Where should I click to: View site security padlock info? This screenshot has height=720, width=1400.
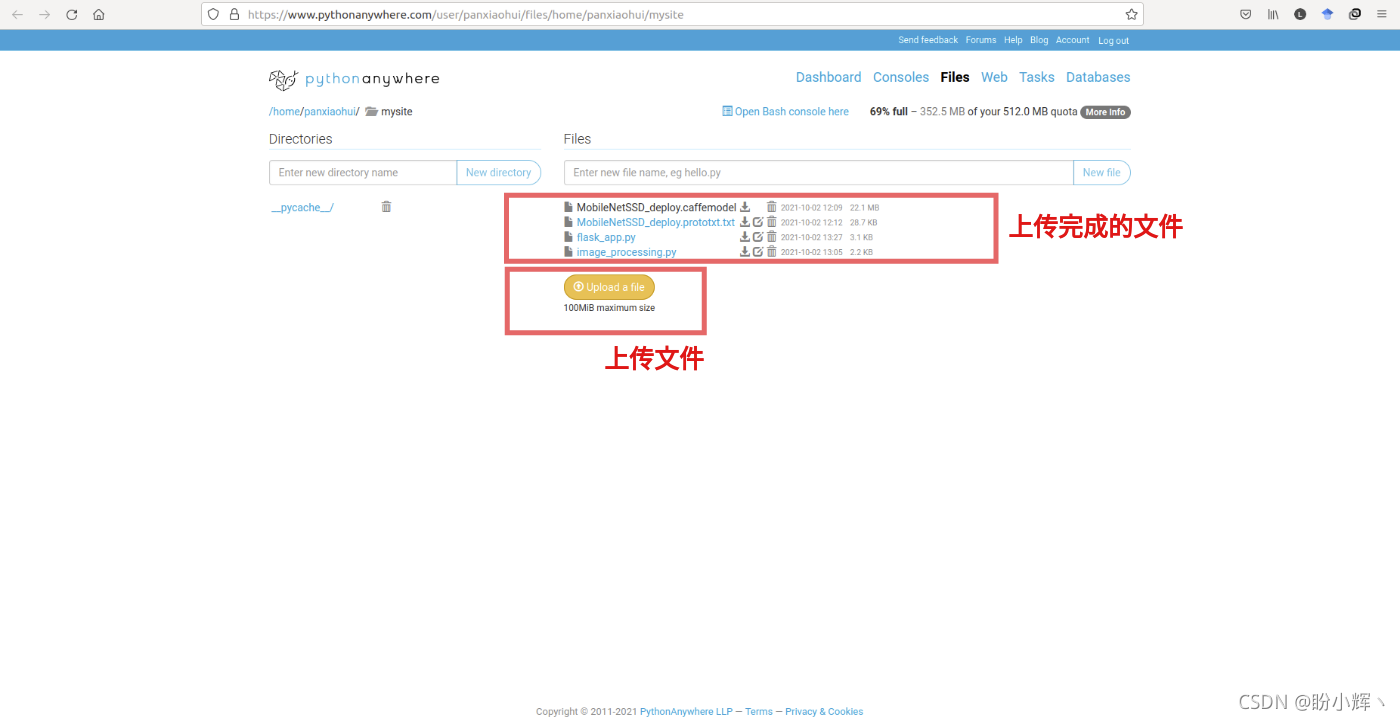point(234,15)
